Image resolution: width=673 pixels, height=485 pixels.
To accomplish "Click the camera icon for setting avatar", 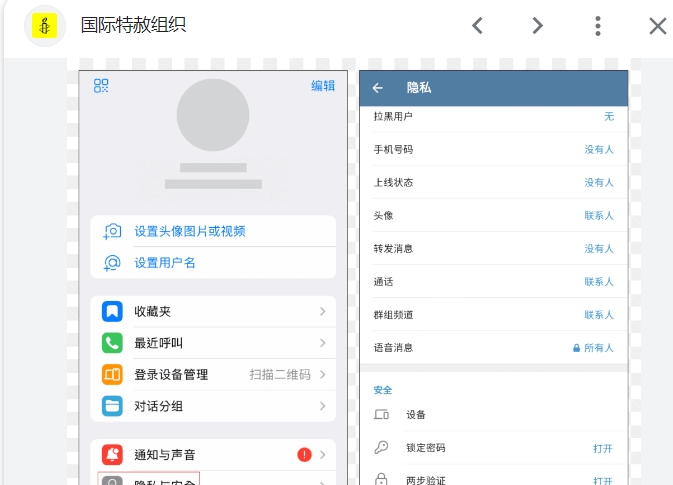I will [x=112, y=231].
